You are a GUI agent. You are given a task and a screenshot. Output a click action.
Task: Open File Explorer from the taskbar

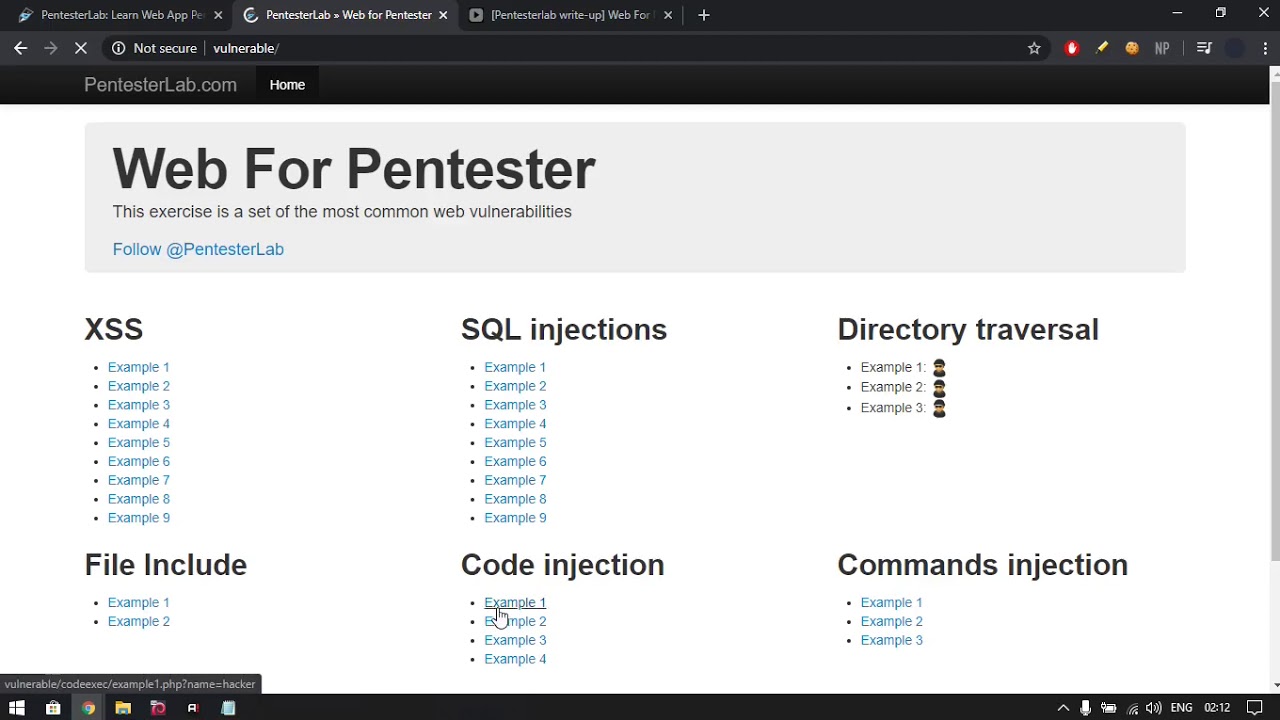pyautogui.click(x=123, y=708)
